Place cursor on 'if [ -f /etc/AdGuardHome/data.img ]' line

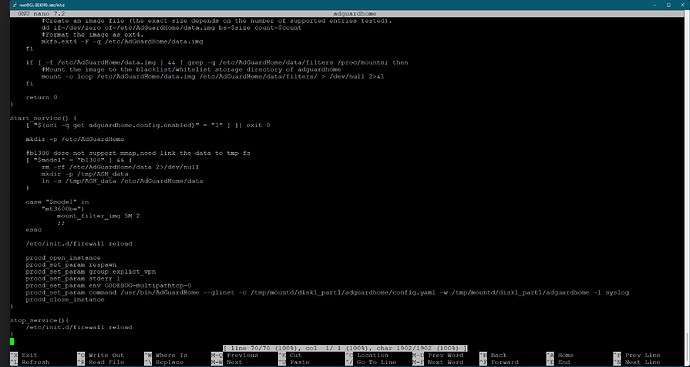point(217,62)
